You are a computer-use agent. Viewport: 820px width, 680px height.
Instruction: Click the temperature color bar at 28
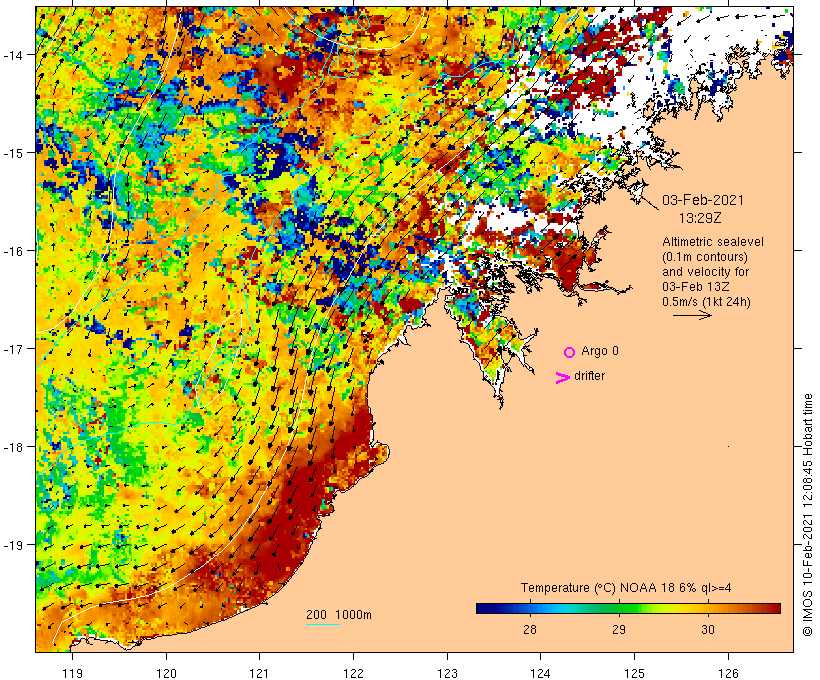click(x=530, y=608)
